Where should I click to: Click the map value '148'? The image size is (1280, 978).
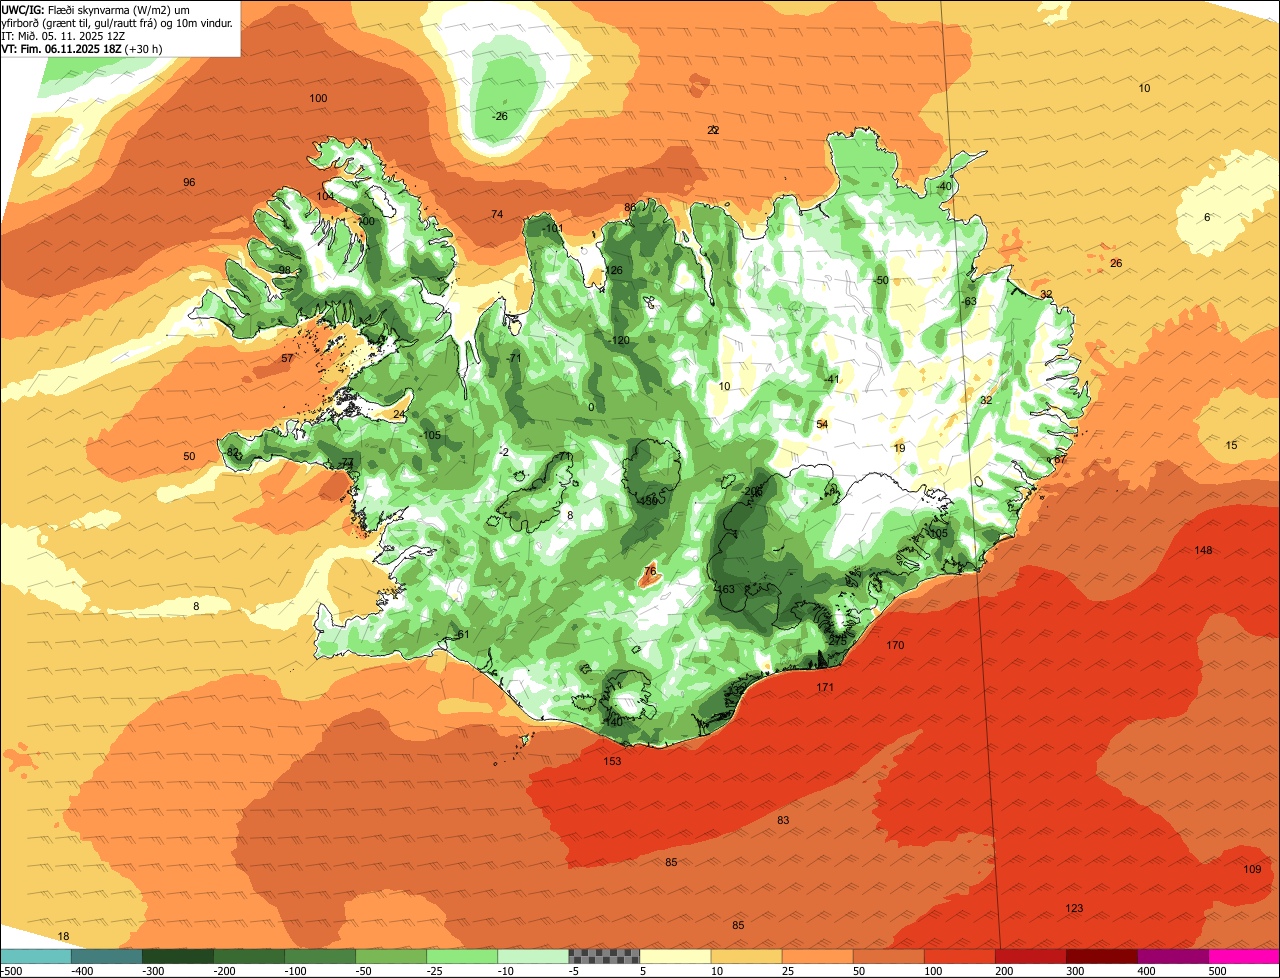click(x=1203, y=550)
